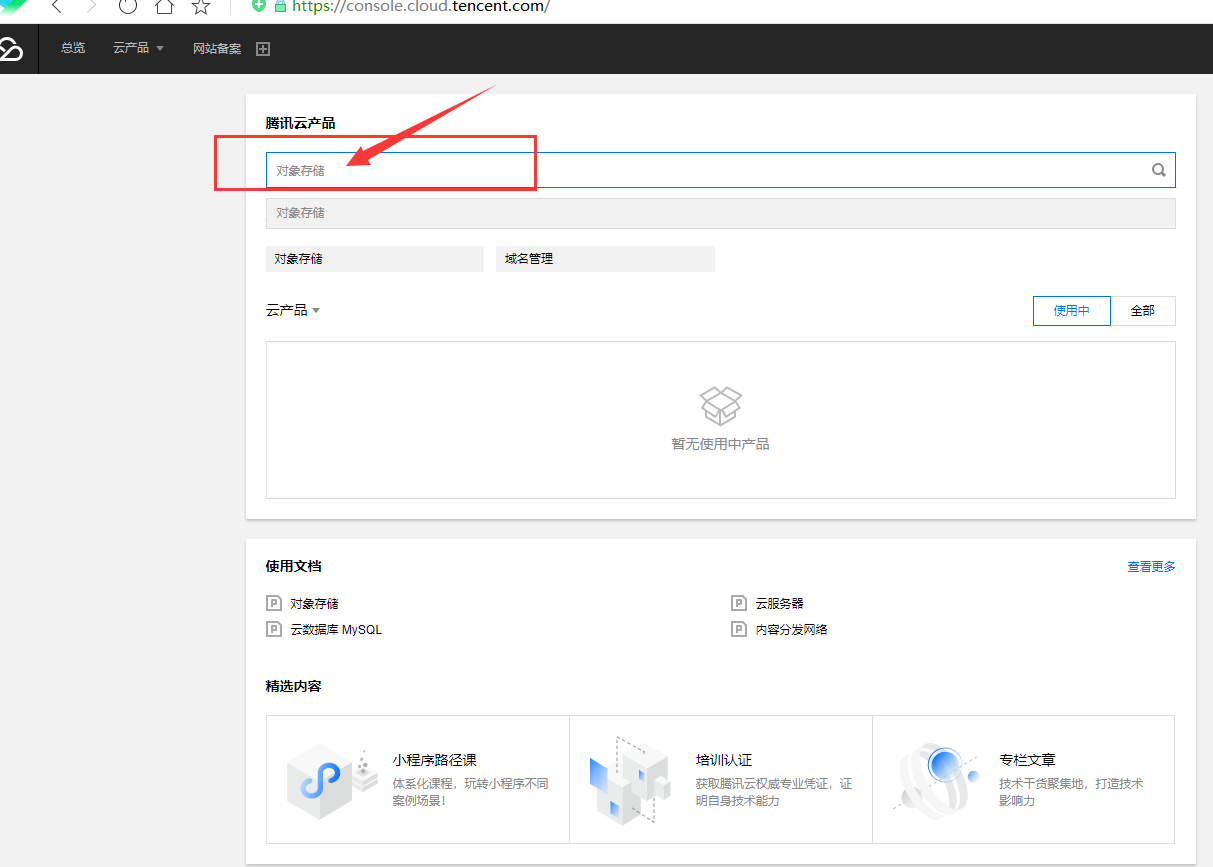This screenshot has width=1213, height=867.
Task: Click description 技术干货聚集地，打造技术影响力
Action: [1071, 792]
